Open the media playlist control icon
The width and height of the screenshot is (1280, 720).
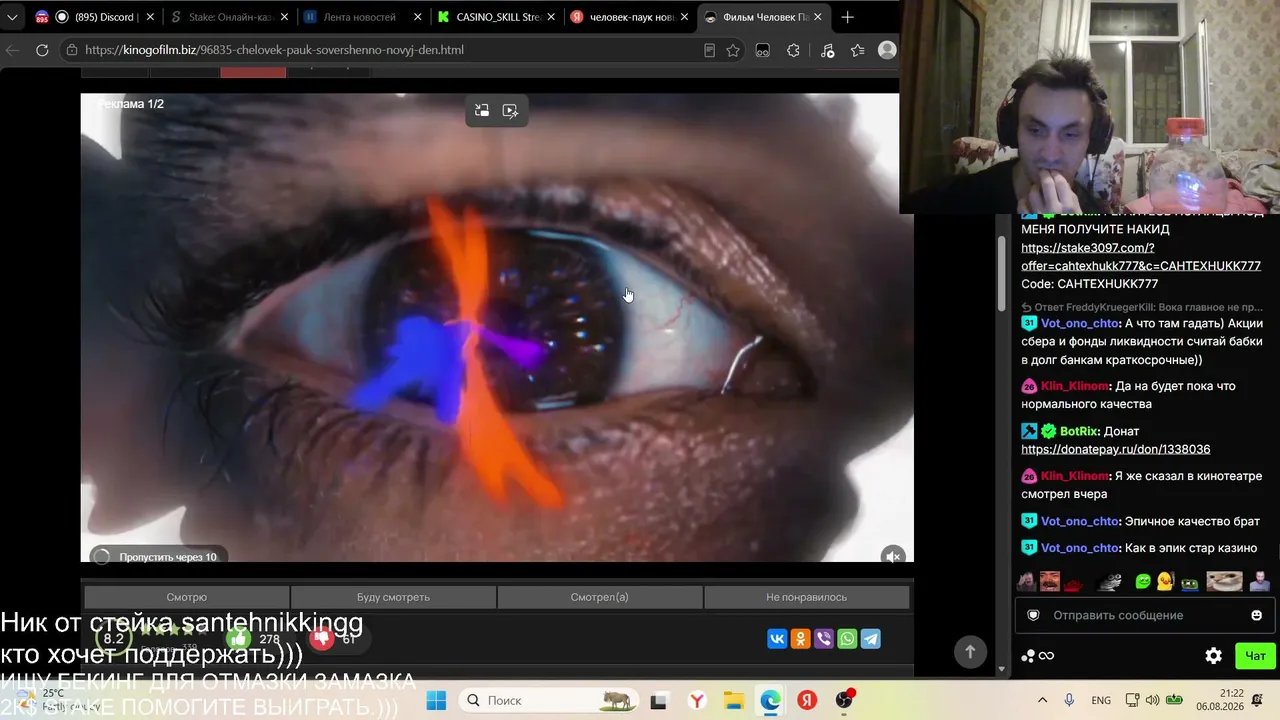point(826,50)
